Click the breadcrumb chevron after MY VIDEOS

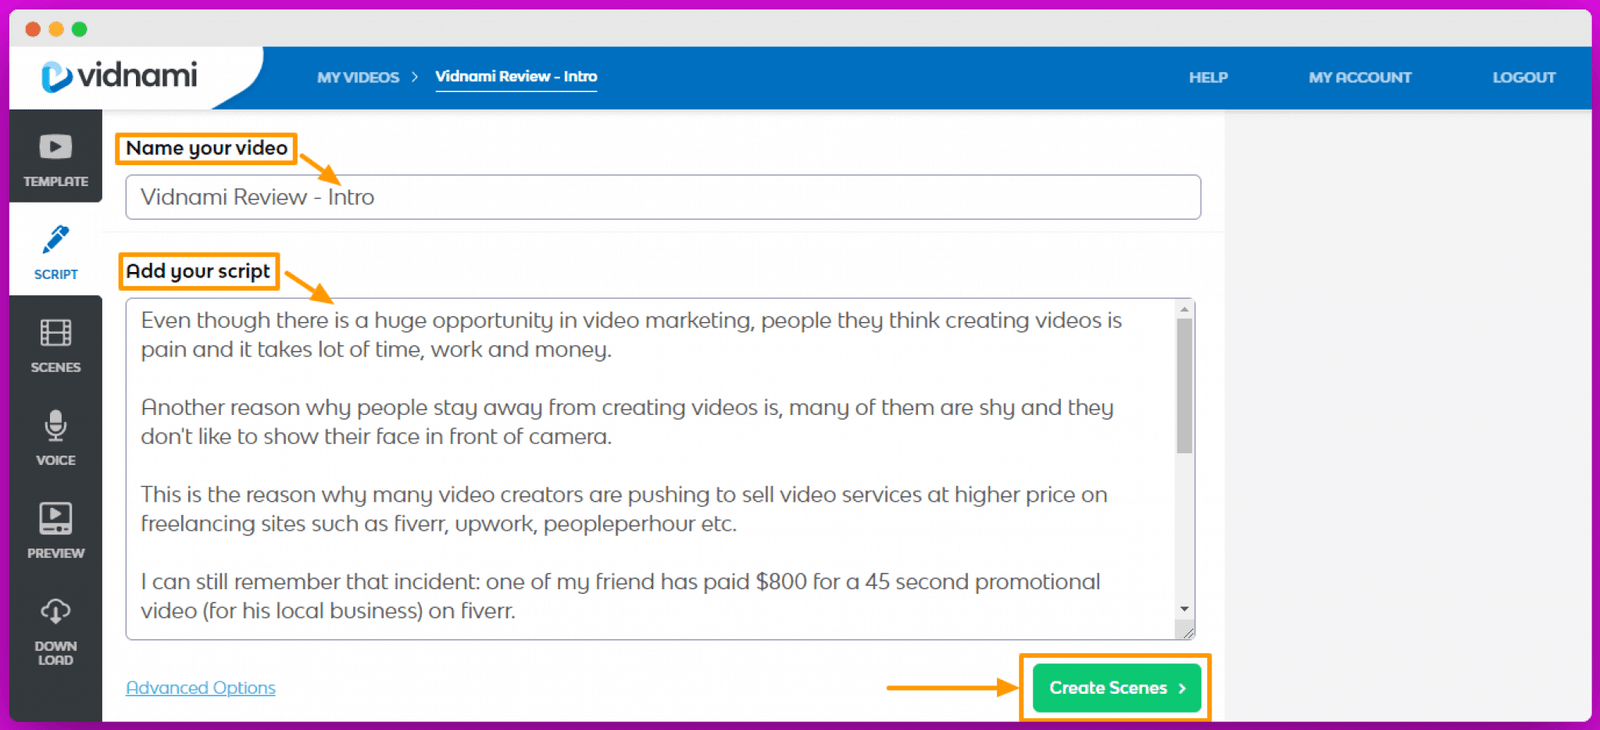415,77
